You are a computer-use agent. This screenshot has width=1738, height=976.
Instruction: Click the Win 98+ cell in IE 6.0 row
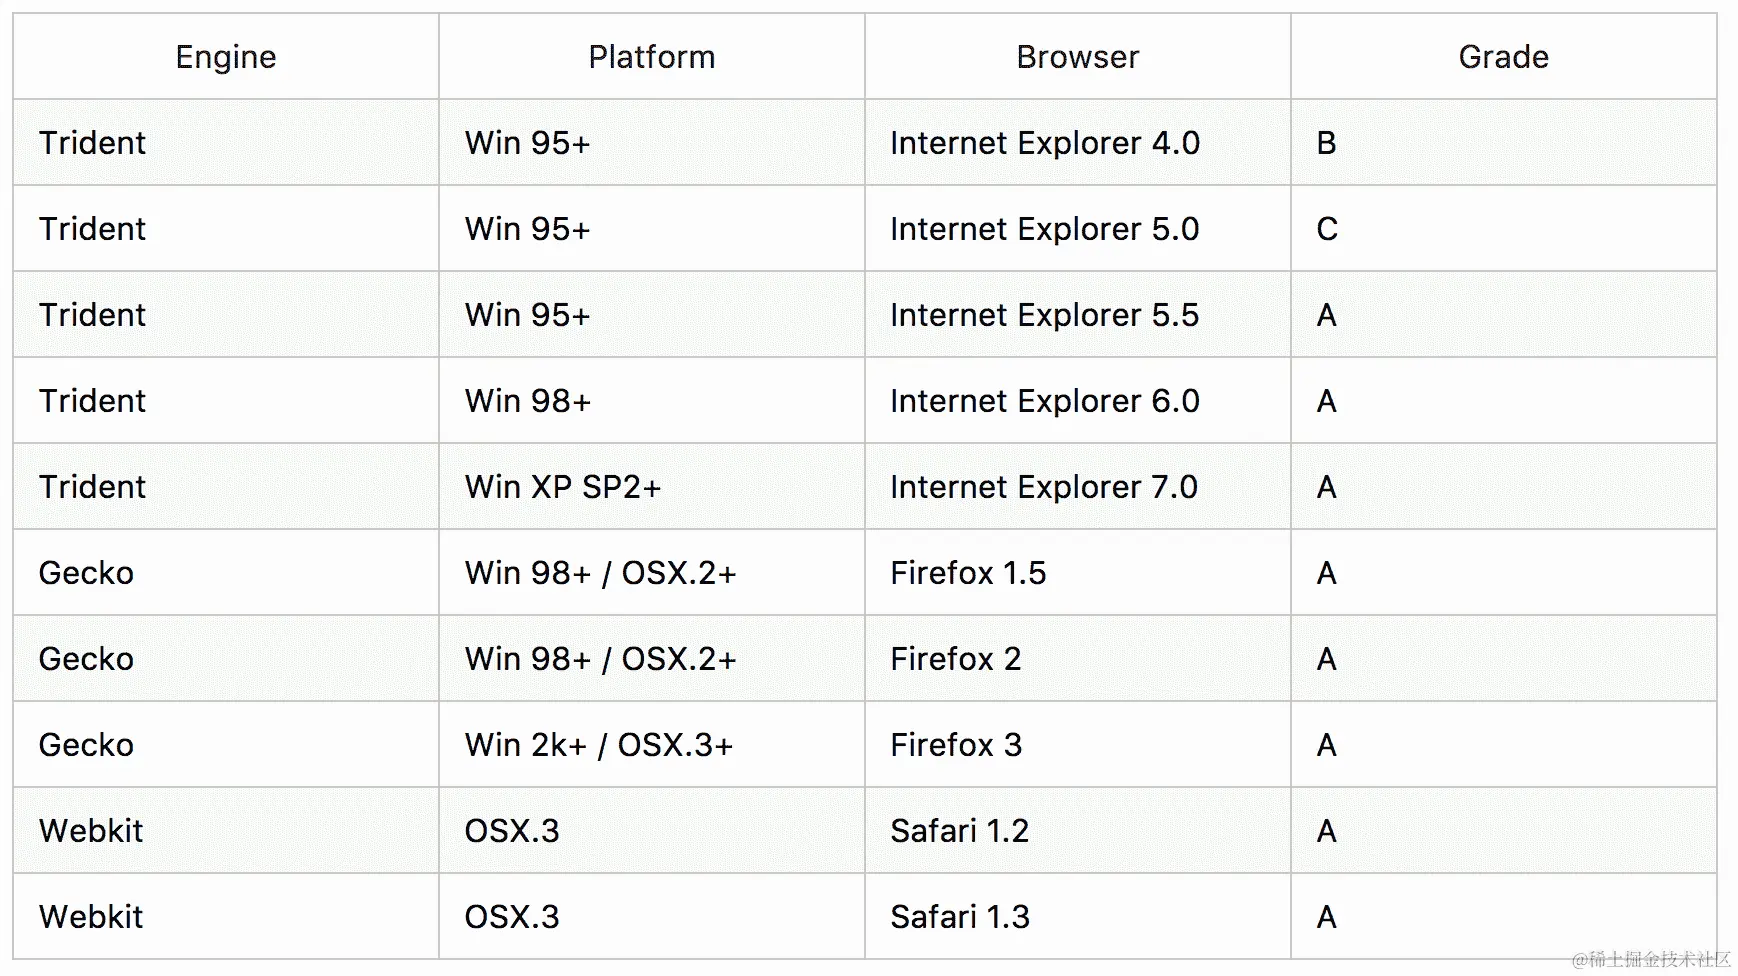click(528, 401)
